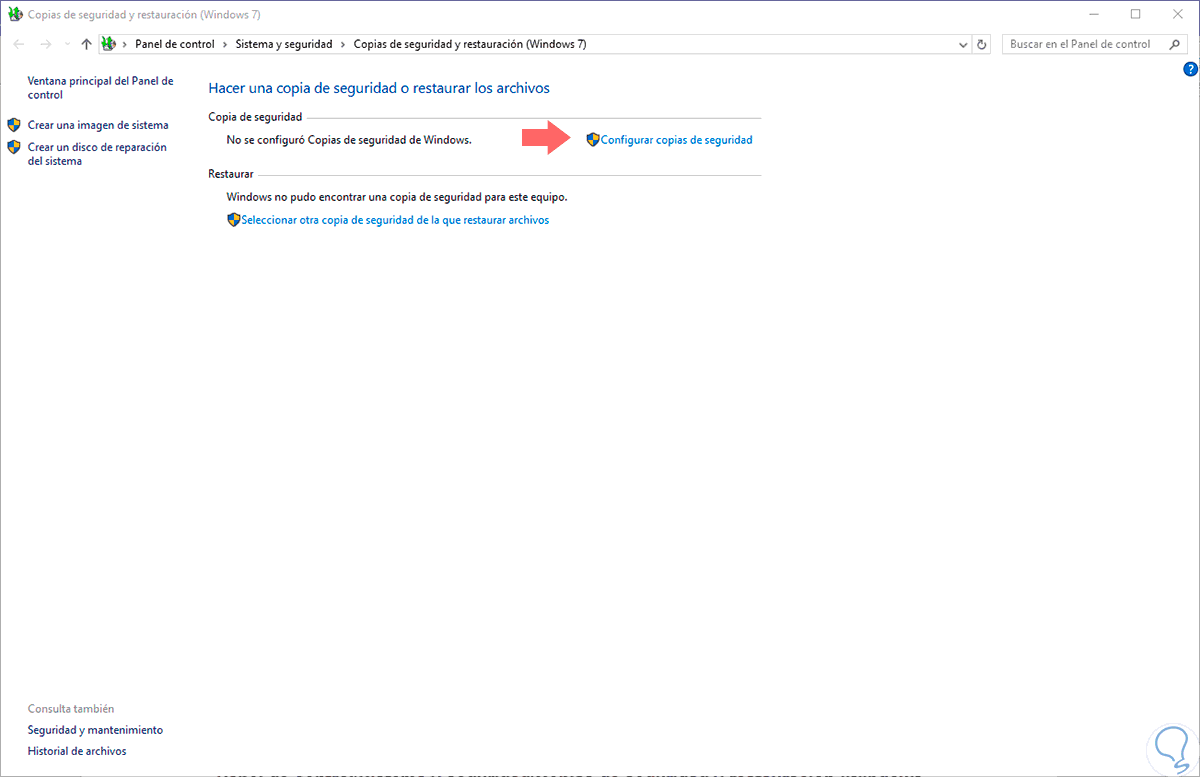Image resolution: width=1200 pixels, height=777 pixels.
Task: Click the heading 'Hacer una copia de seguridad o restaurar los archivos'
Action: pyautogui.click(x=379, y=88)
